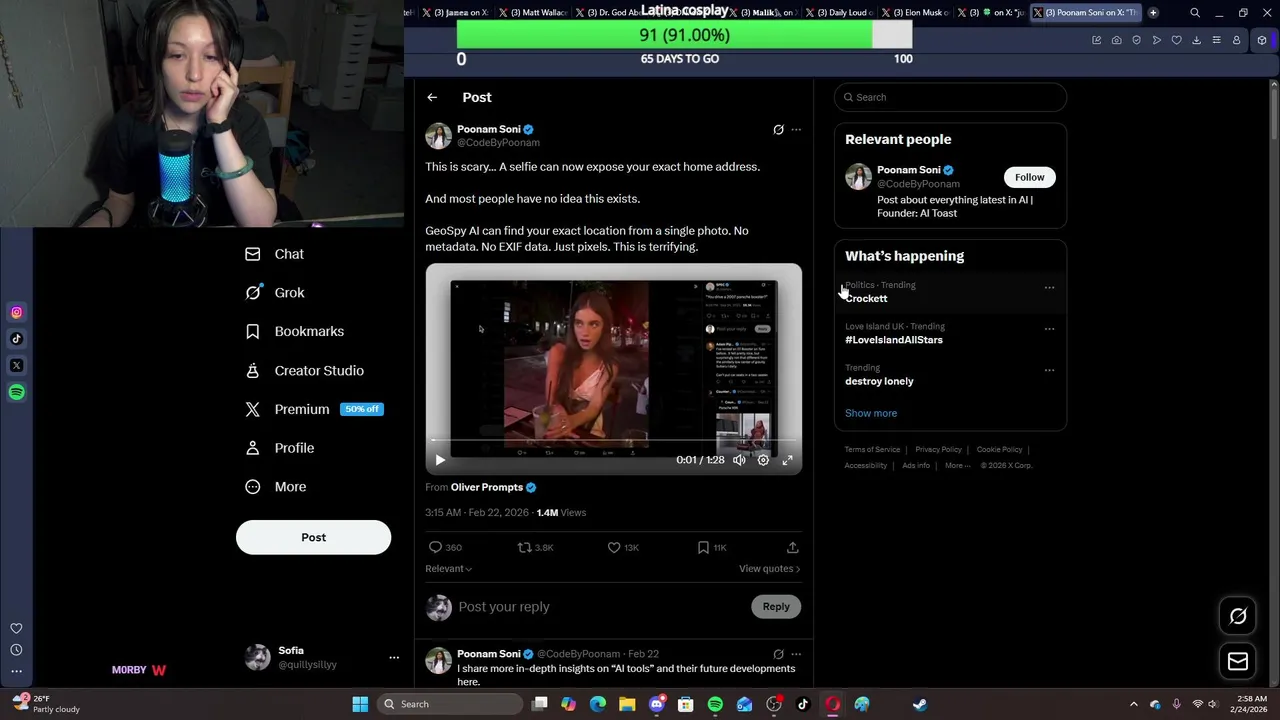Play the embedded video

pyautogui.click(x=440, y=460)
